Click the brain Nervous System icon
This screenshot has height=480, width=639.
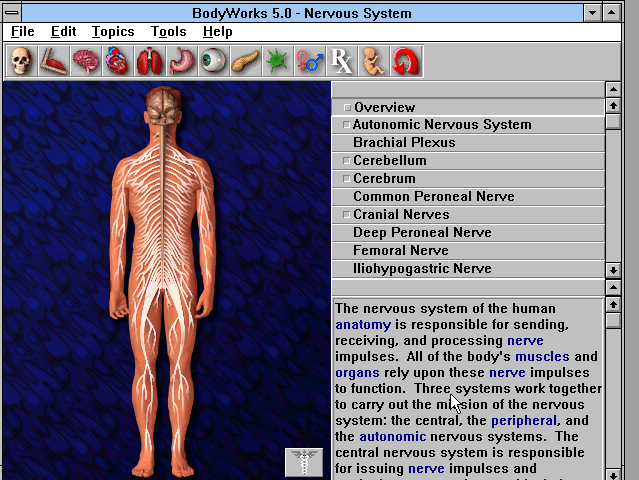tap(85, 62)
